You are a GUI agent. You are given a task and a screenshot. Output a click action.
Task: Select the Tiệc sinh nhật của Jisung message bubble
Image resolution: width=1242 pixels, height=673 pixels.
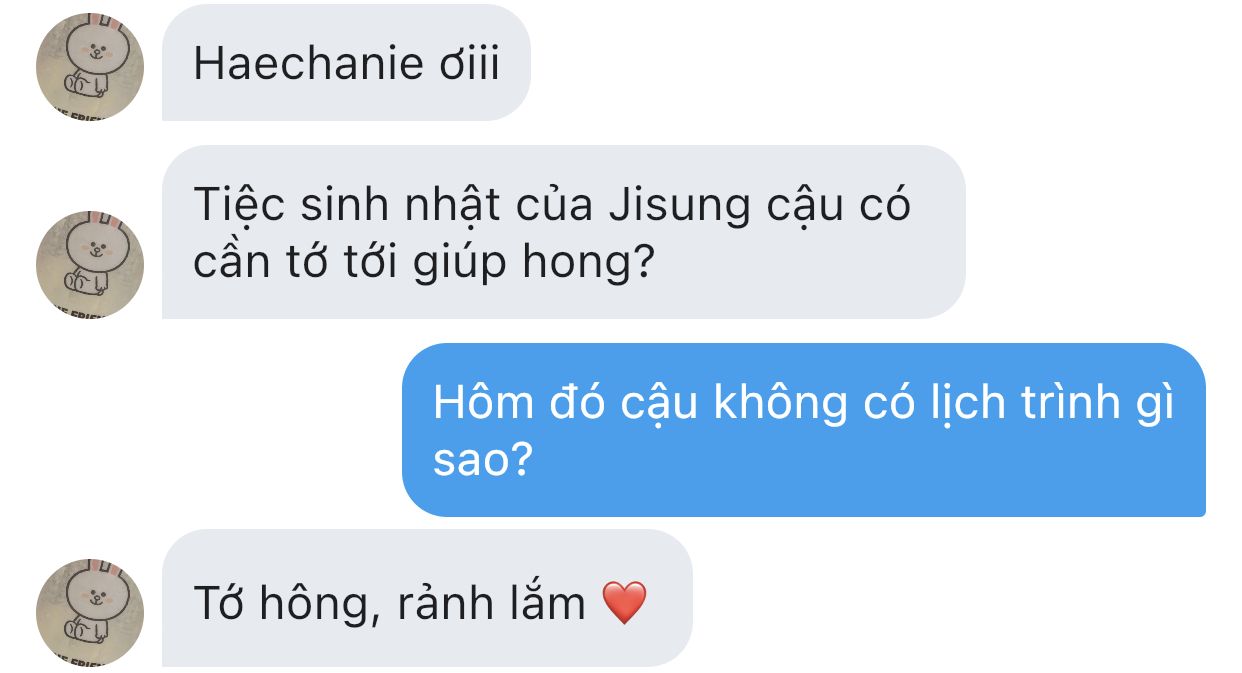(564, 232)
